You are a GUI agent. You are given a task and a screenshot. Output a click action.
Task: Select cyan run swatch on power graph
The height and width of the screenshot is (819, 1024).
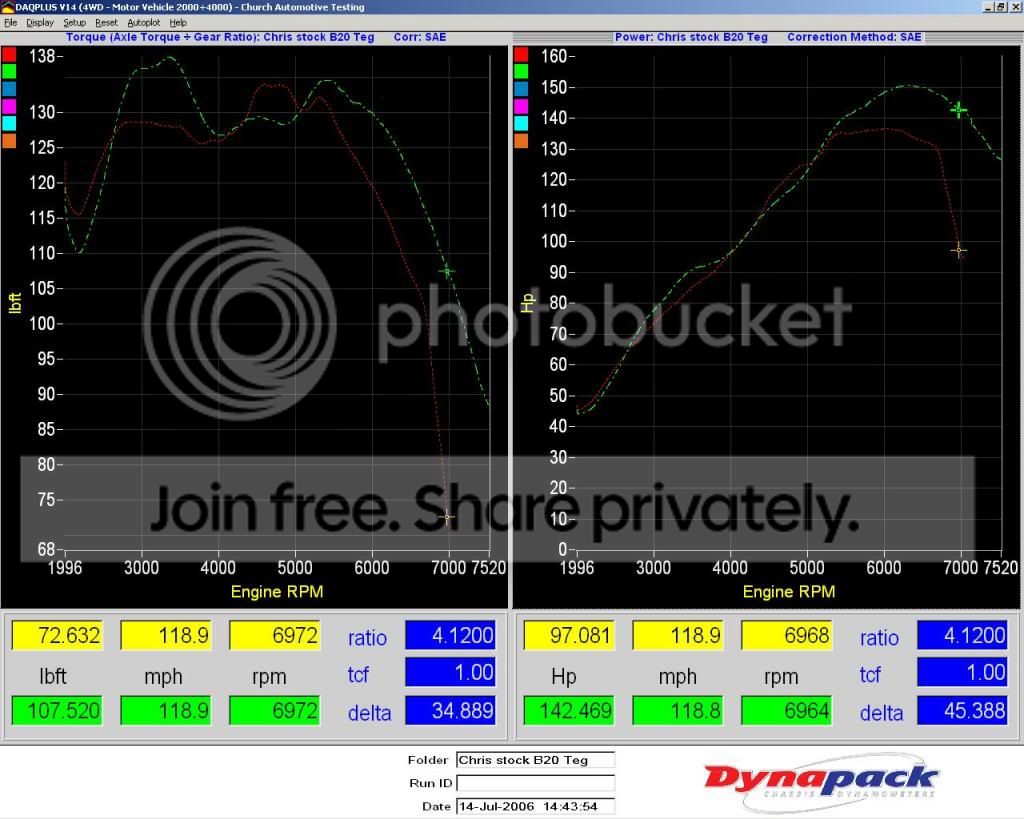(x=521, y=123)
